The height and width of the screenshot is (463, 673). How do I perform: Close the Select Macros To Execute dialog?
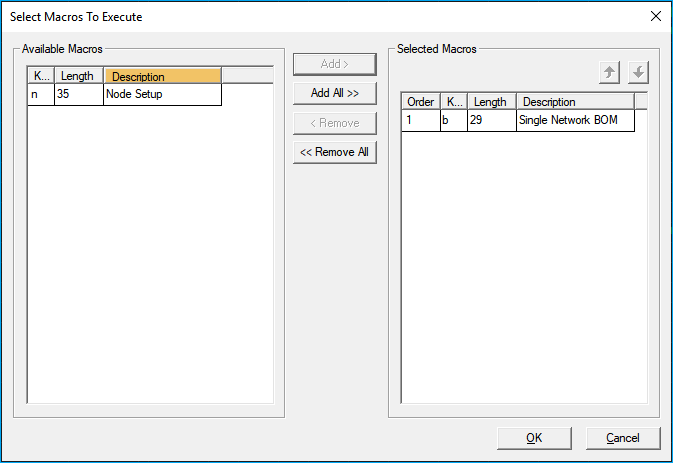[655, 16]
